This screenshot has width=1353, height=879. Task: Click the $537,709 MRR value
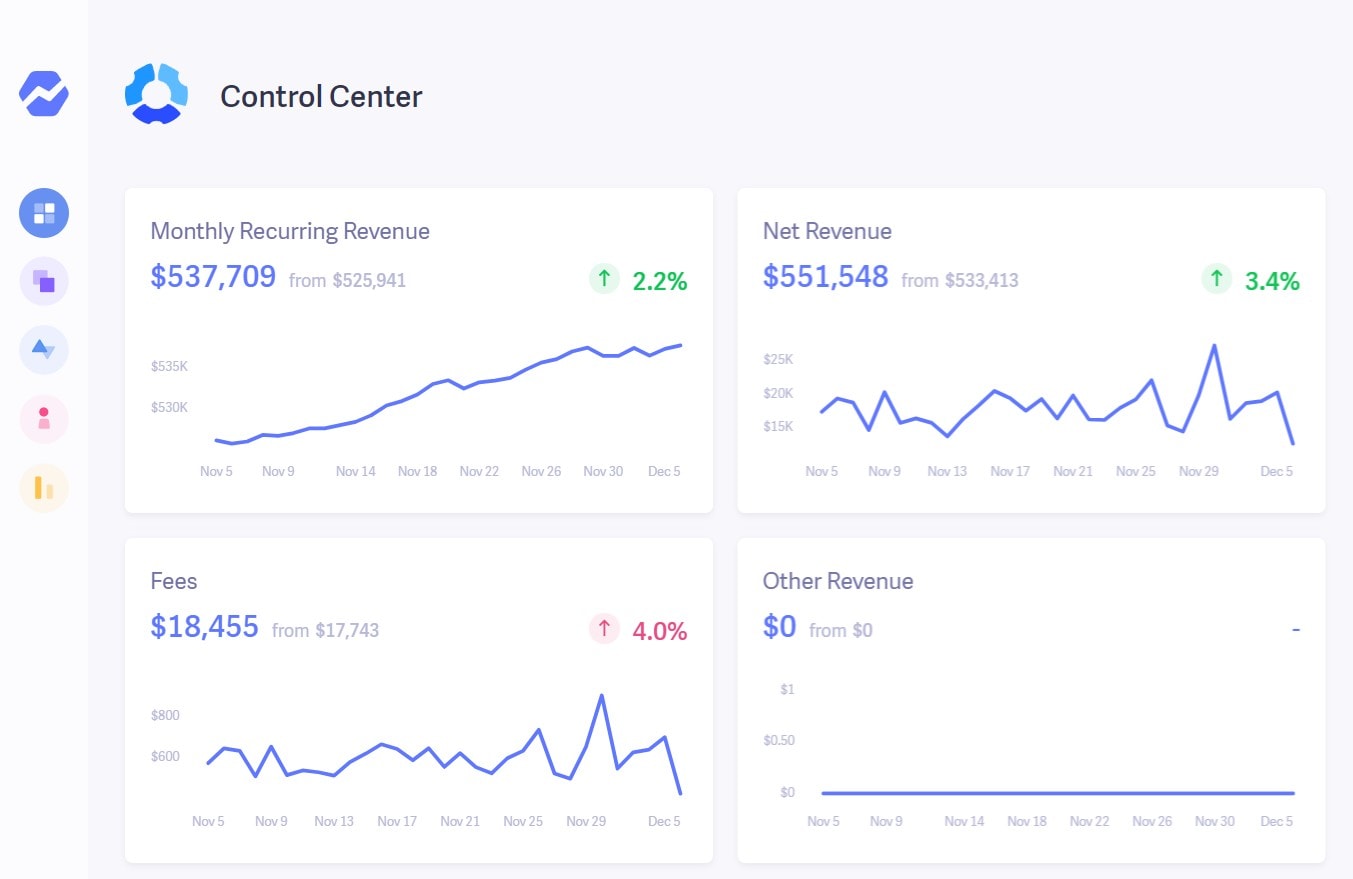[213, 277]
